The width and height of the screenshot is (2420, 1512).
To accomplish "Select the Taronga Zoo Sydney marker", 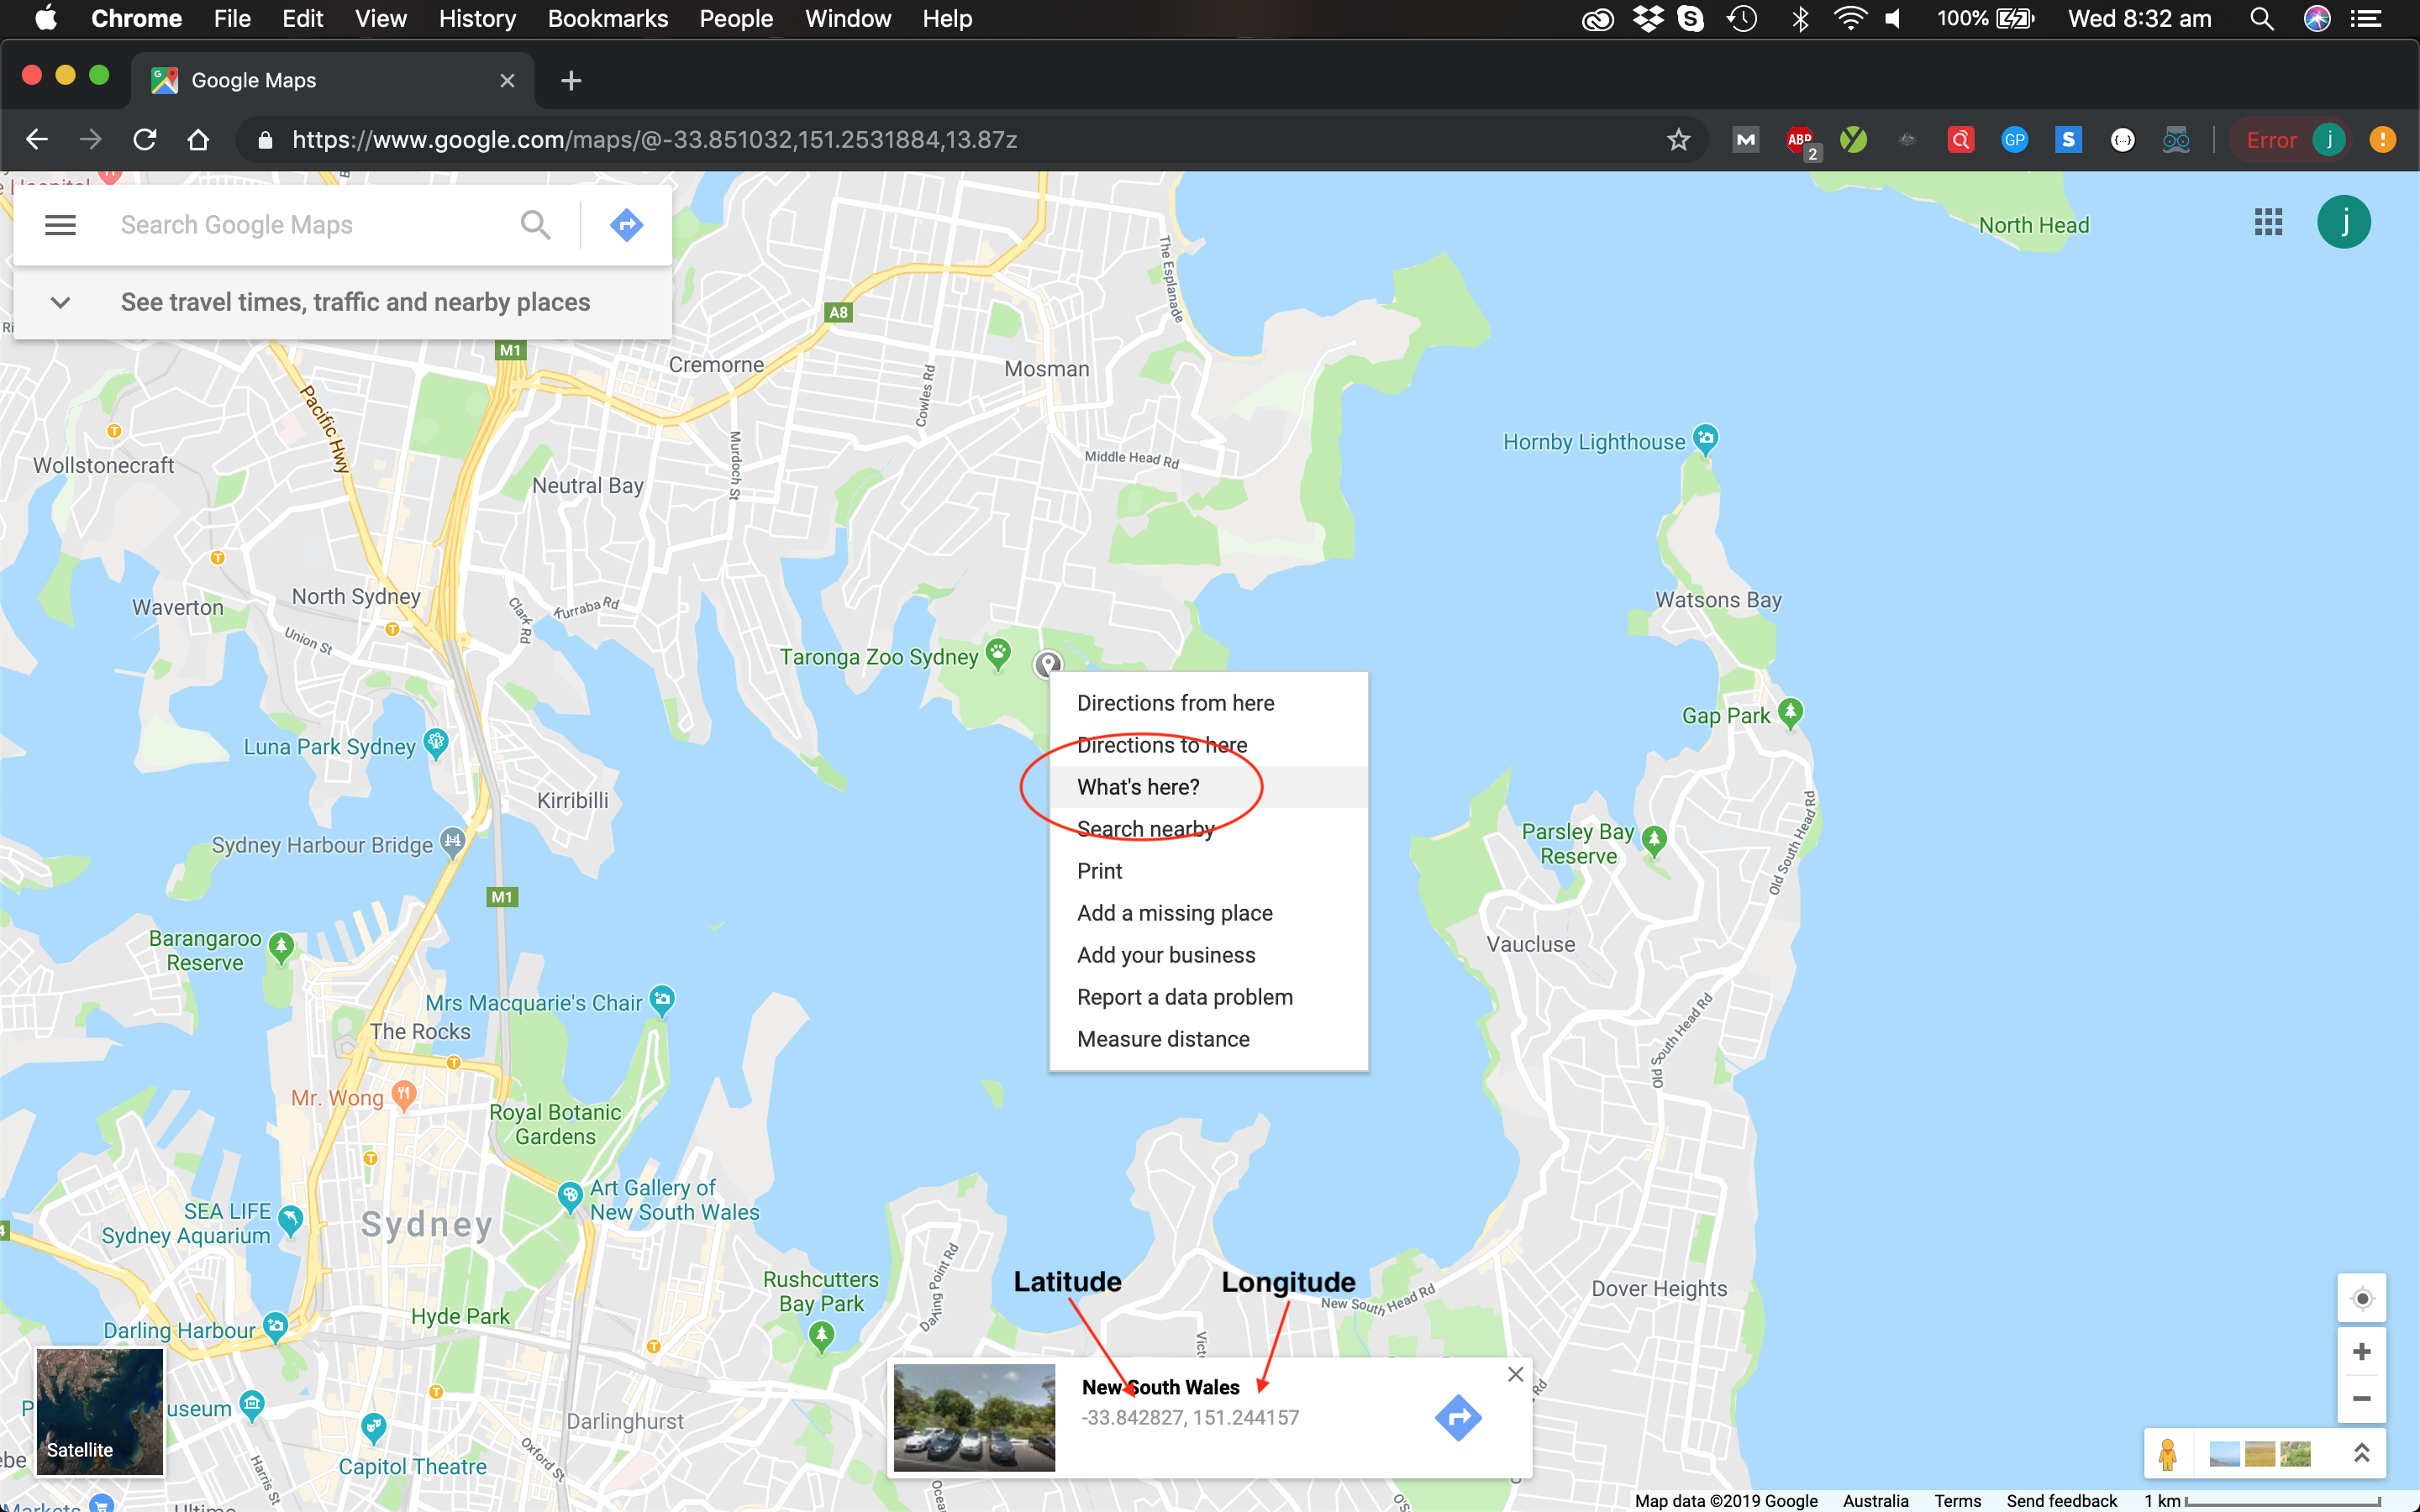I will [998, 654].
